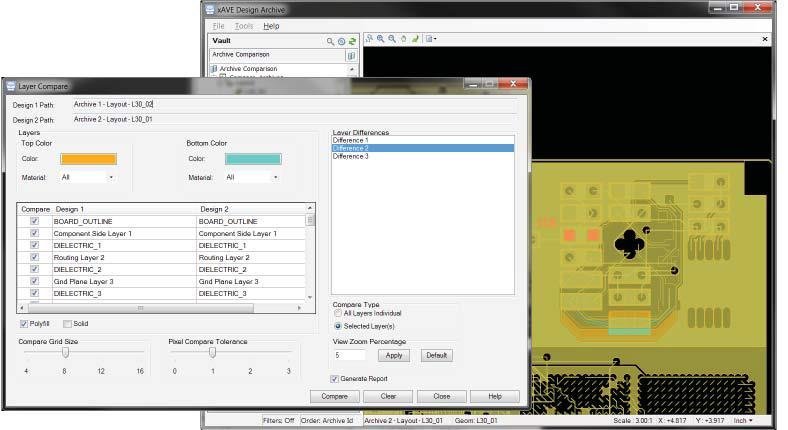
Task: Click the Vault tree scroll-up arrow
Action: click(352, 69)
